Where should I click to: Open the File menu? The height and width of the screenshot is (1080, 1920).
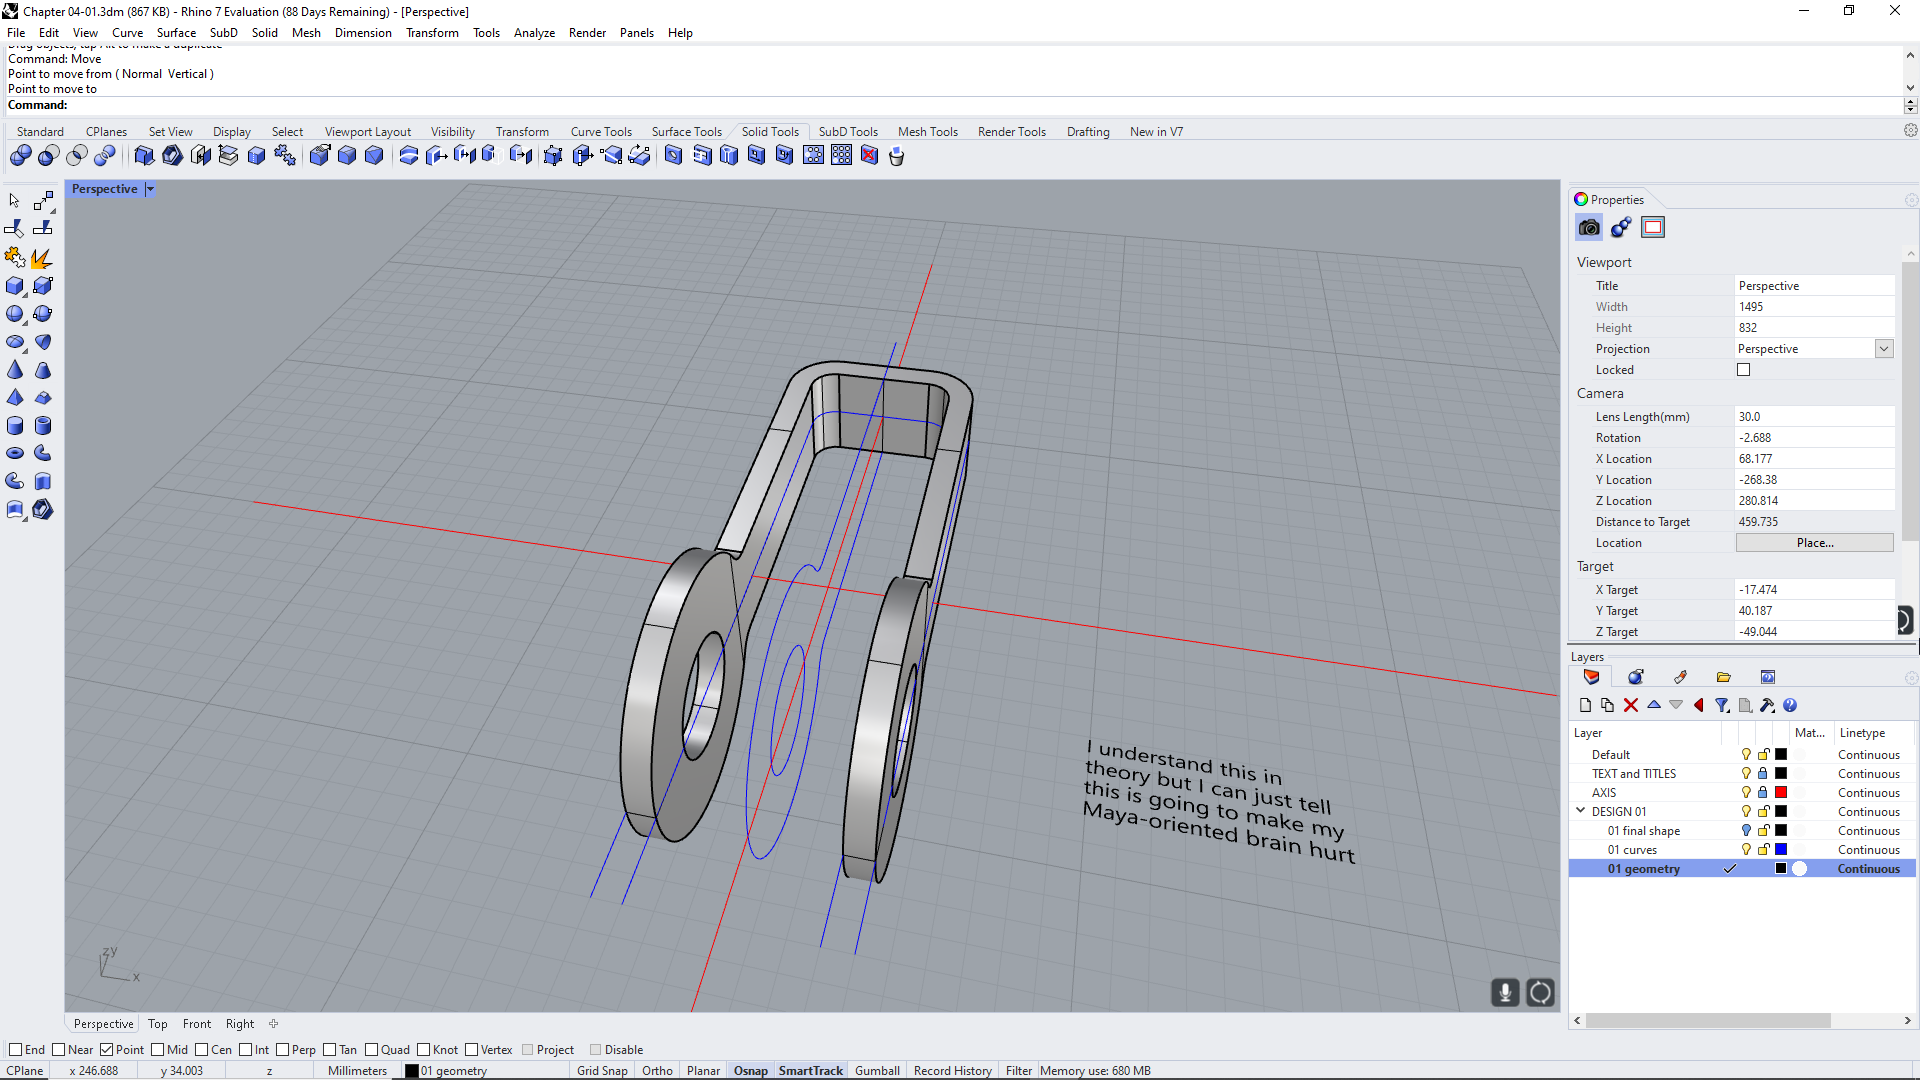16,33
